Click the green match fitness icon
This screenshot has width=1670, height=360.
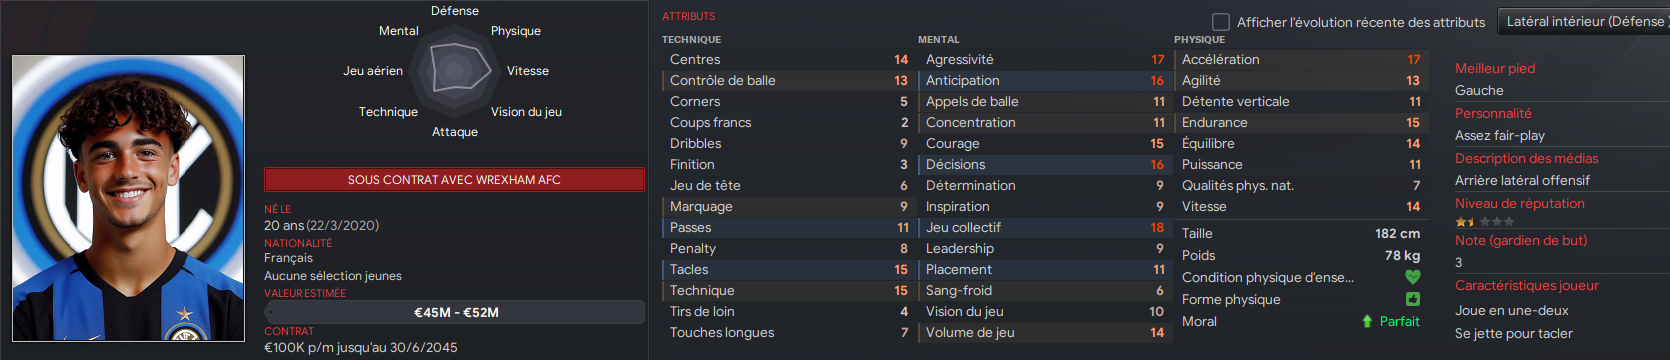(1412, 299)
